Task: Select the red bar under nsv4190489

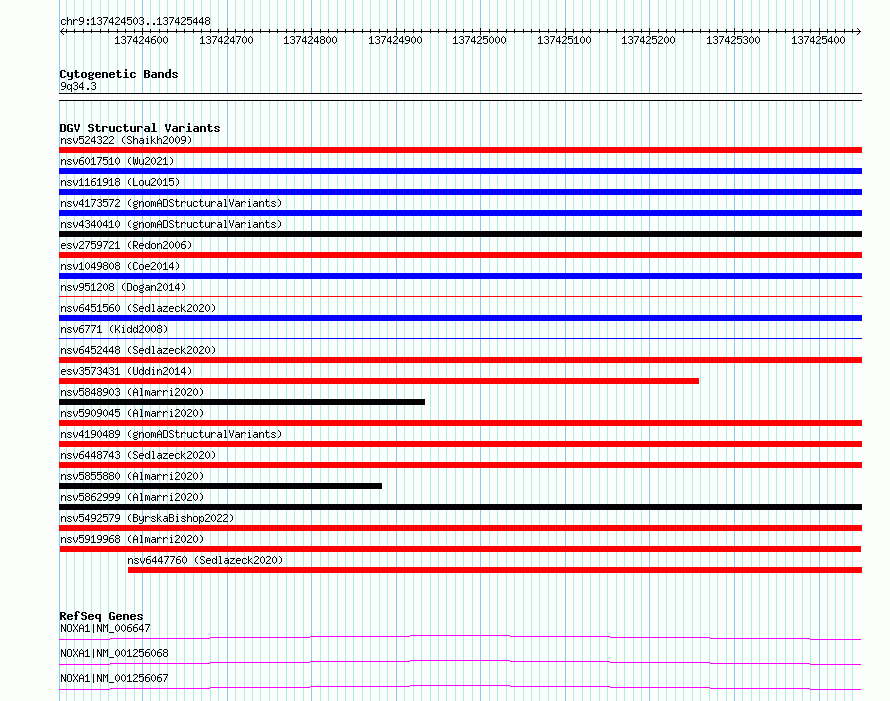Action: tap(460, 444)
